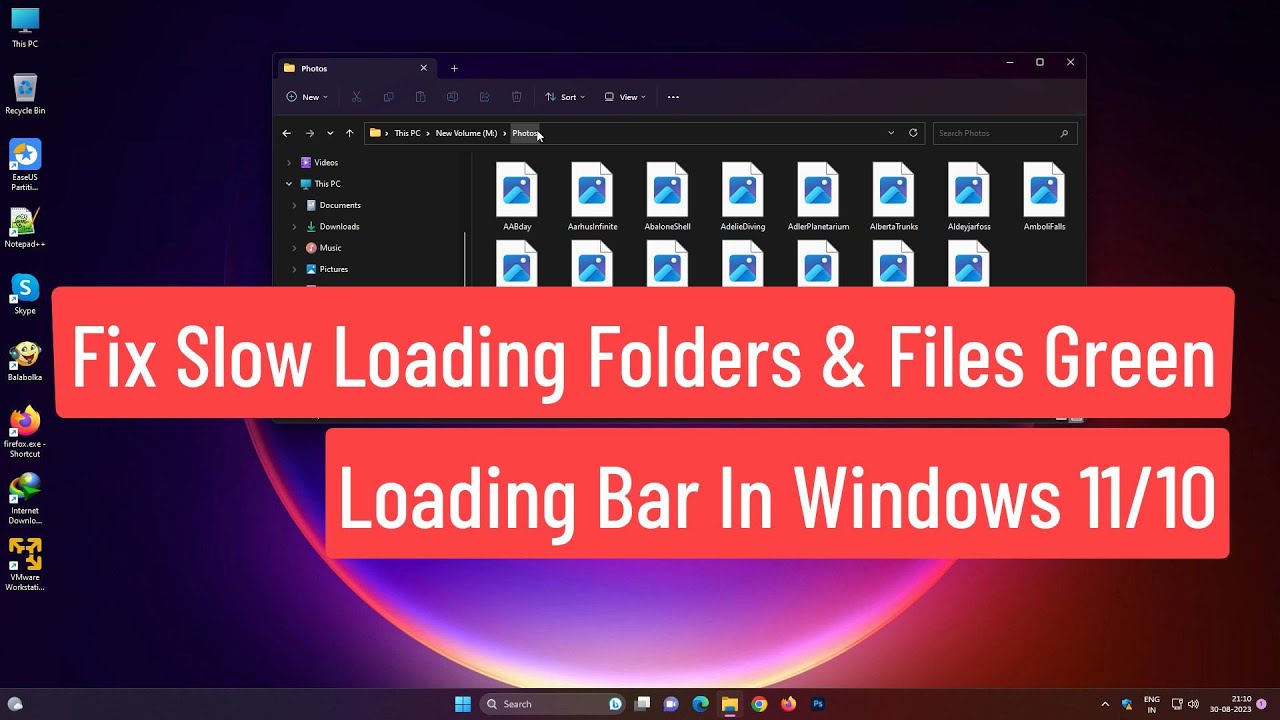1280x720 pixels.
Task: Click the Recycle Bin desktop icon
Action: (25, 94)
